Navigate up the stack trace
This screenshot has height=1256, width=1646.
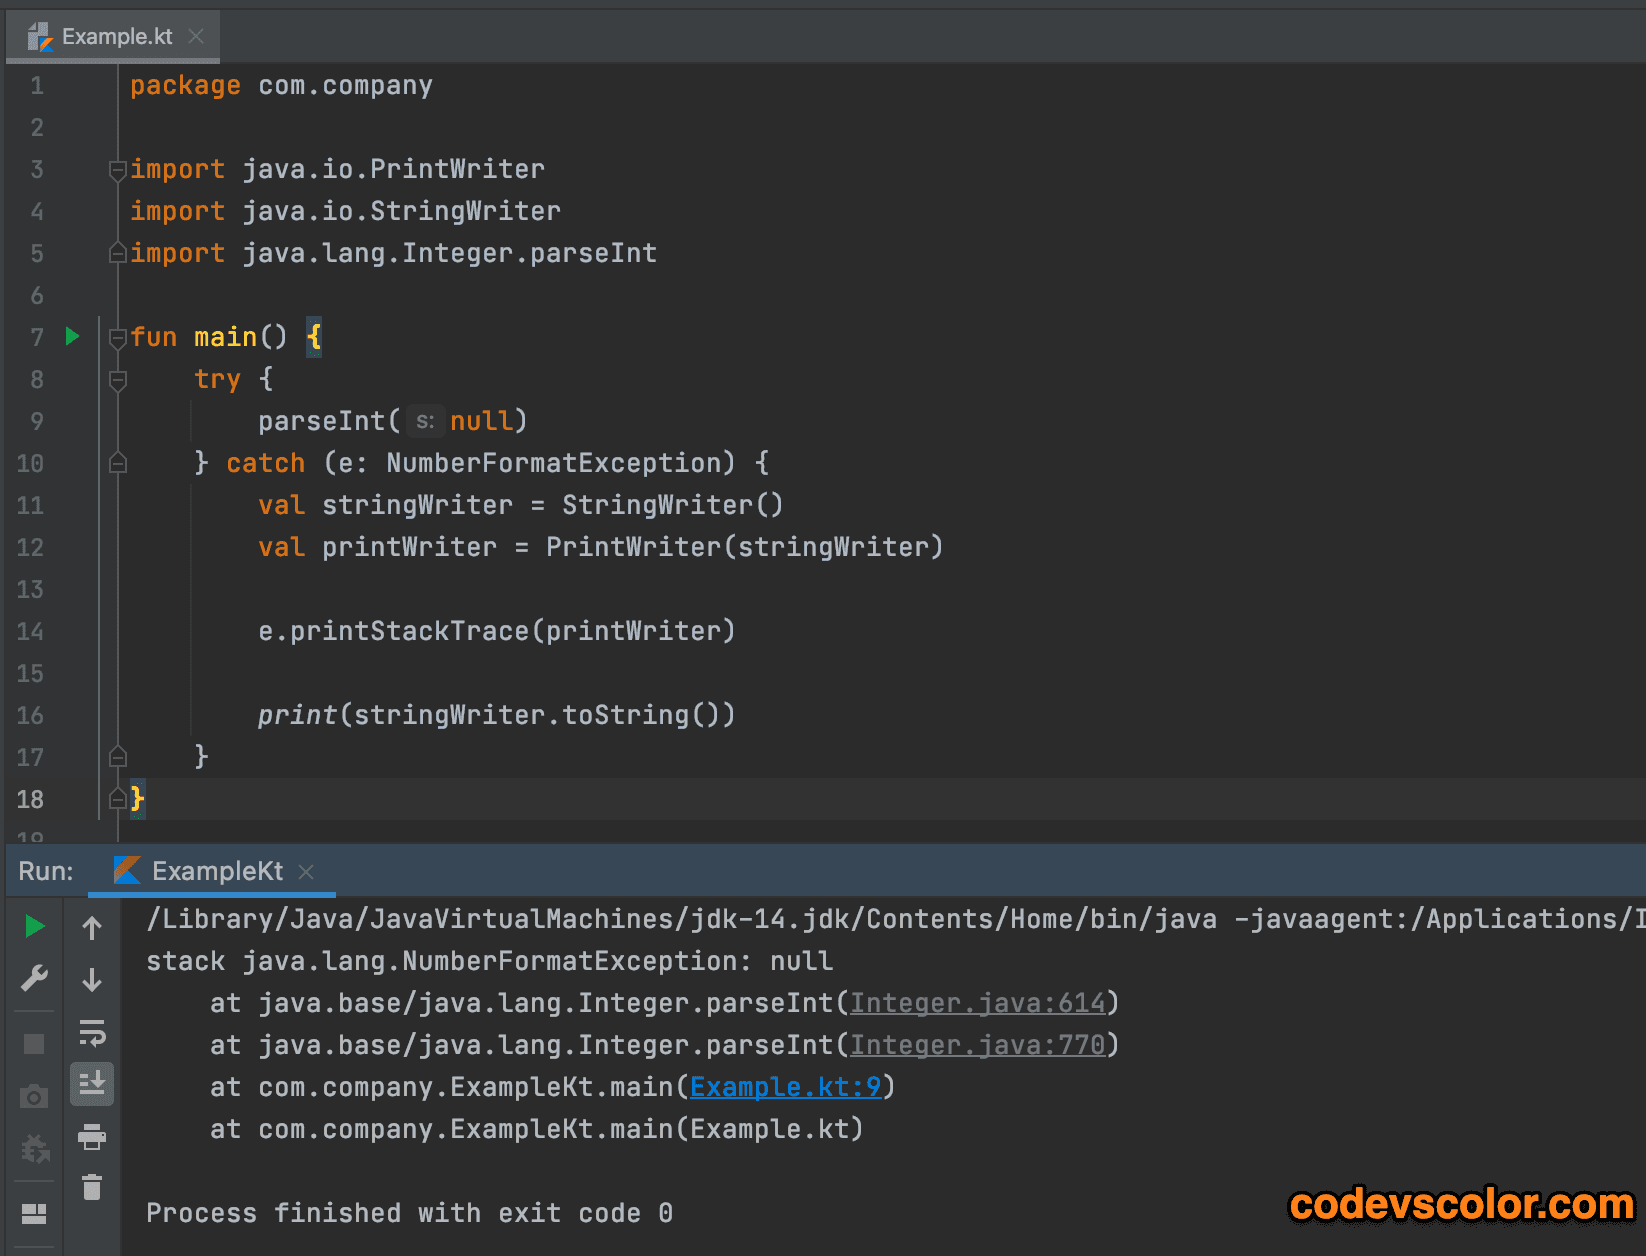point(92,928)
